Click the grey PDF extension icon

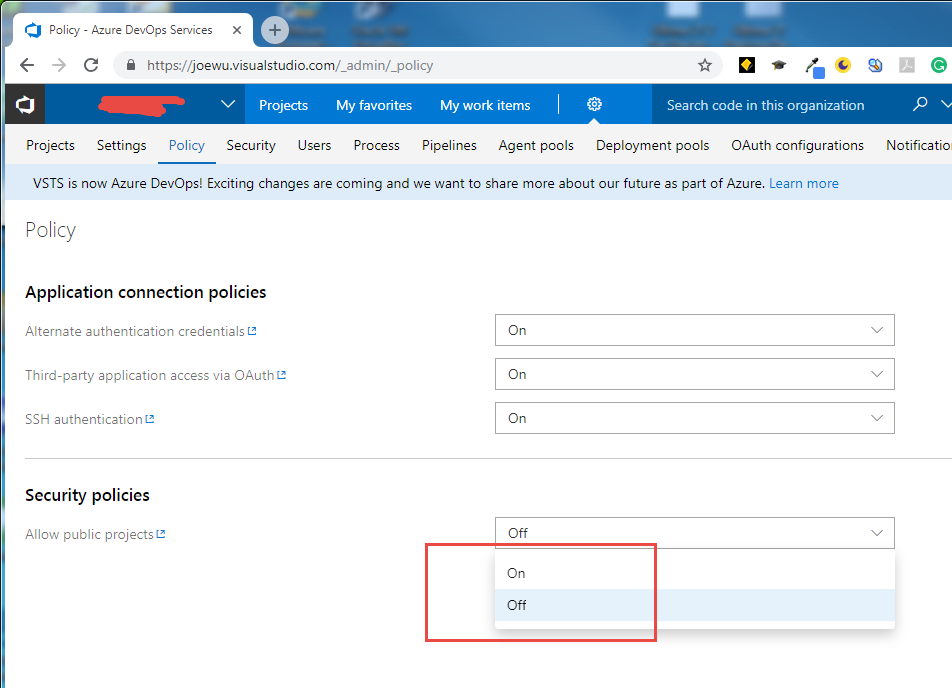[907, 65]
